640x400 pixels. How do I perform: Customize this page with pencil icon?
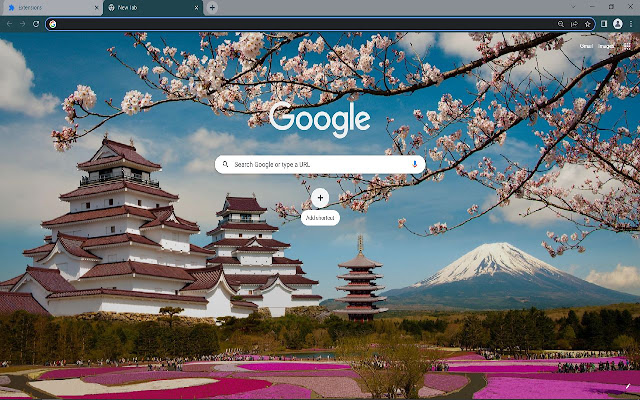coord(630,386)
